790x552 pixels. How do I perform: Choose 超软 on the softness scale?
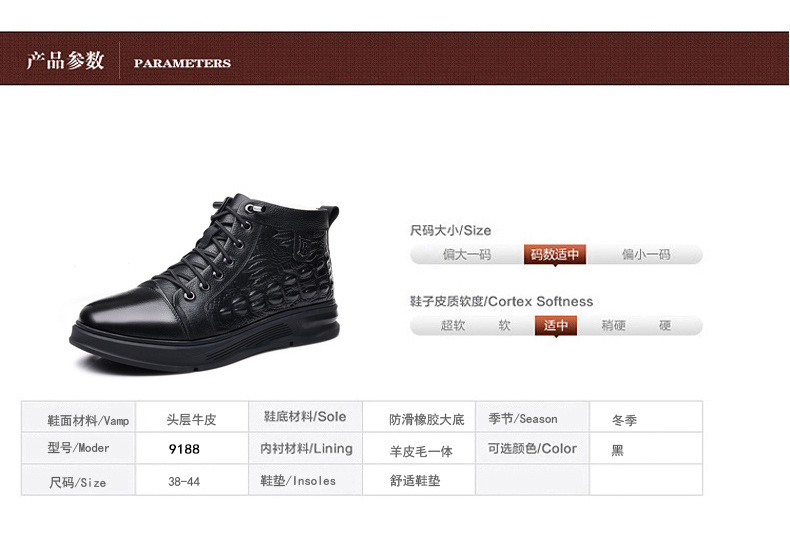452,325
